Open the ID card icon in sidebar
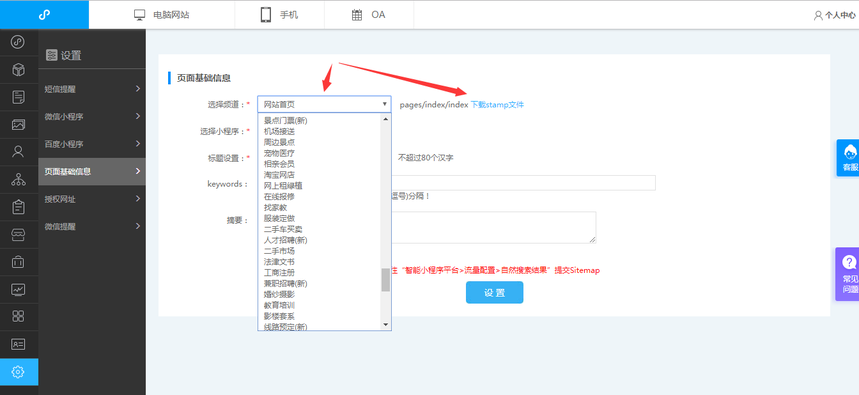 [18, 344]
